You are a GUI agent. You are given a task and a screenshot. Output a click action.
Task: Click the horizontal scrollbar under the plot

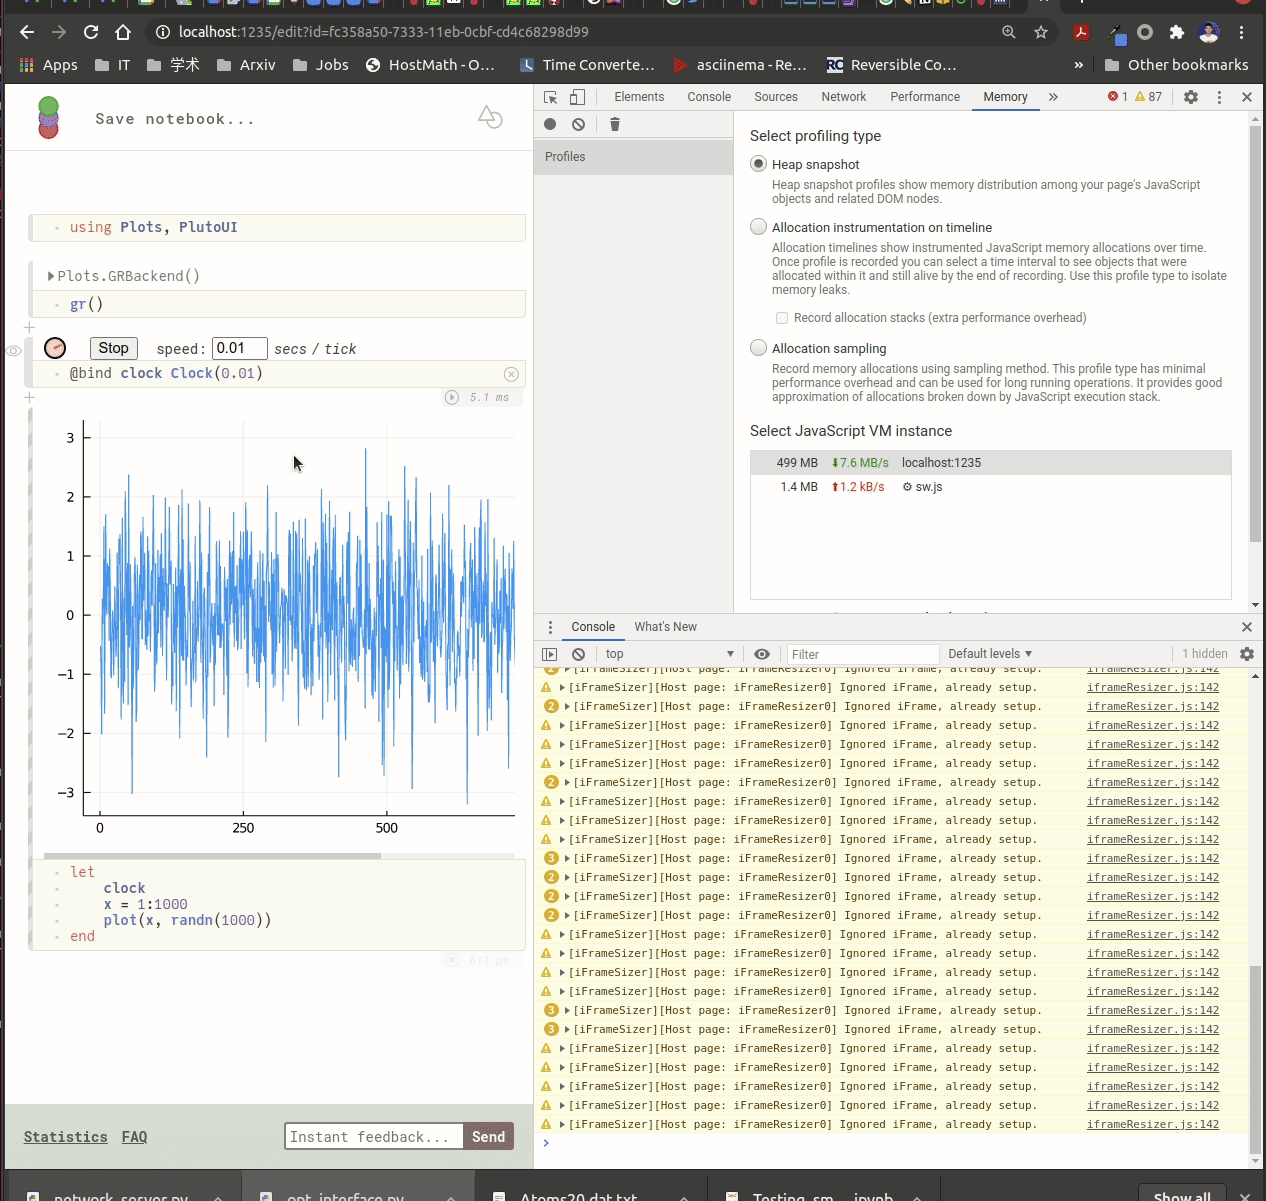click(x=212, y=856)
